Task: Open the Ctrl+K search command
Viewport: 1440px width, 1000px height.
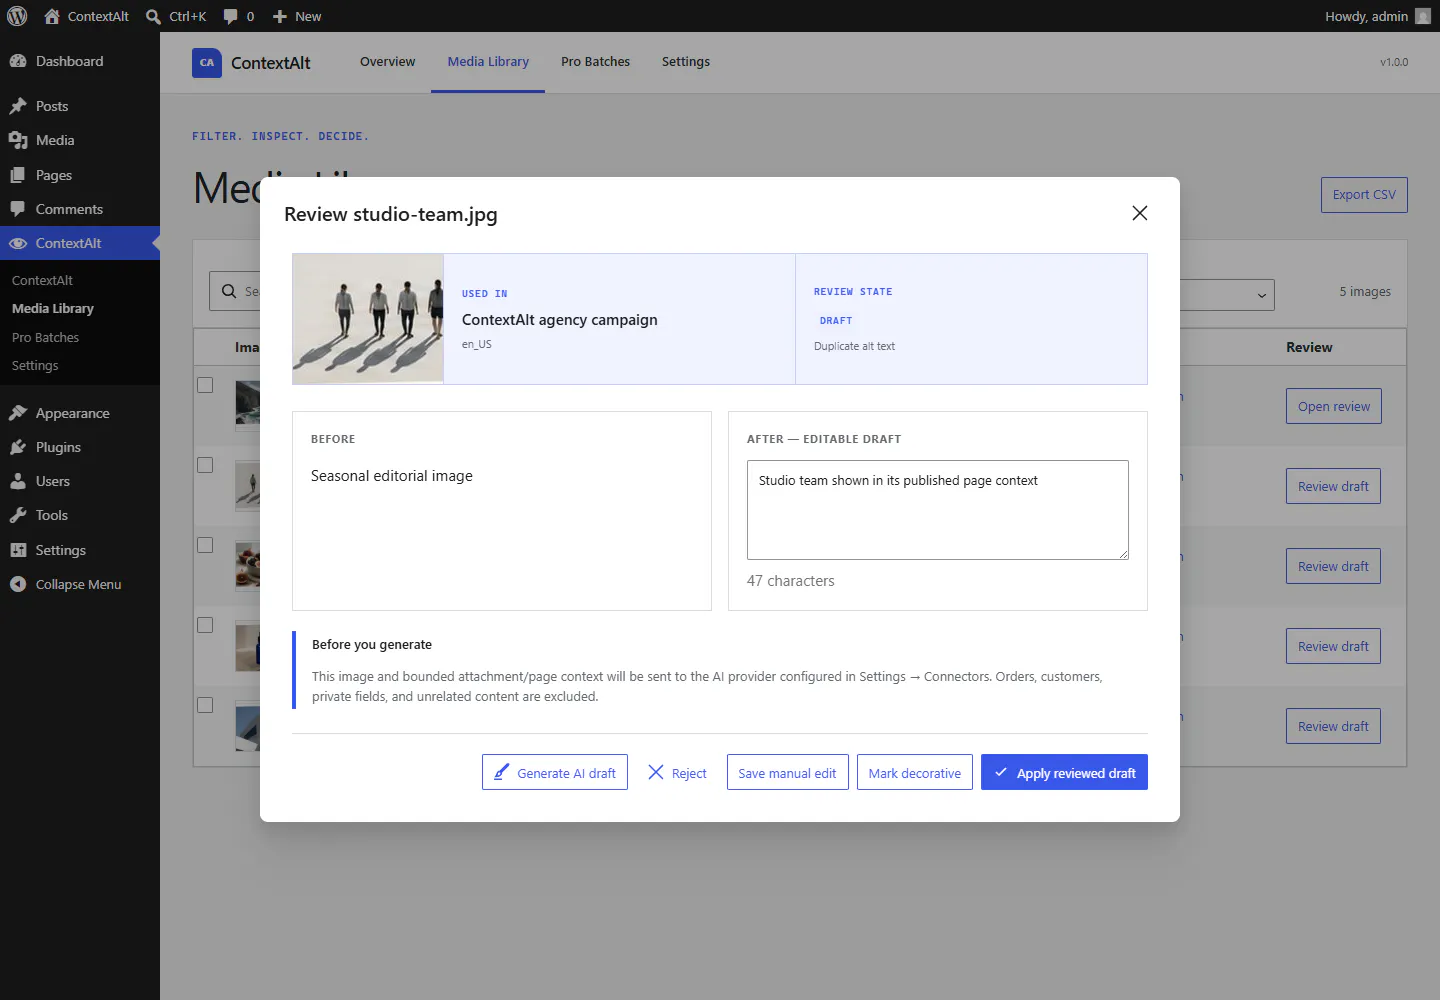Action: pos(176,16)
